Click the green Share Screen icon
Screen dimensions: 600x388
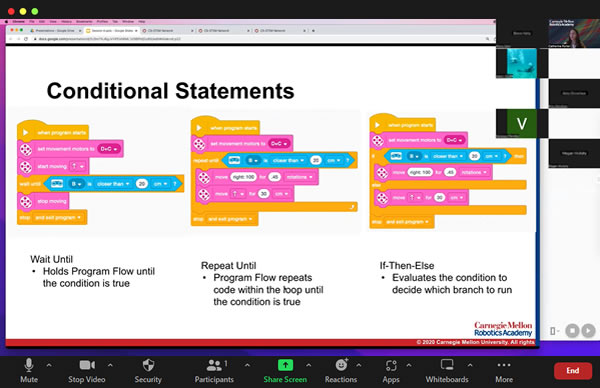click(285, 365)
